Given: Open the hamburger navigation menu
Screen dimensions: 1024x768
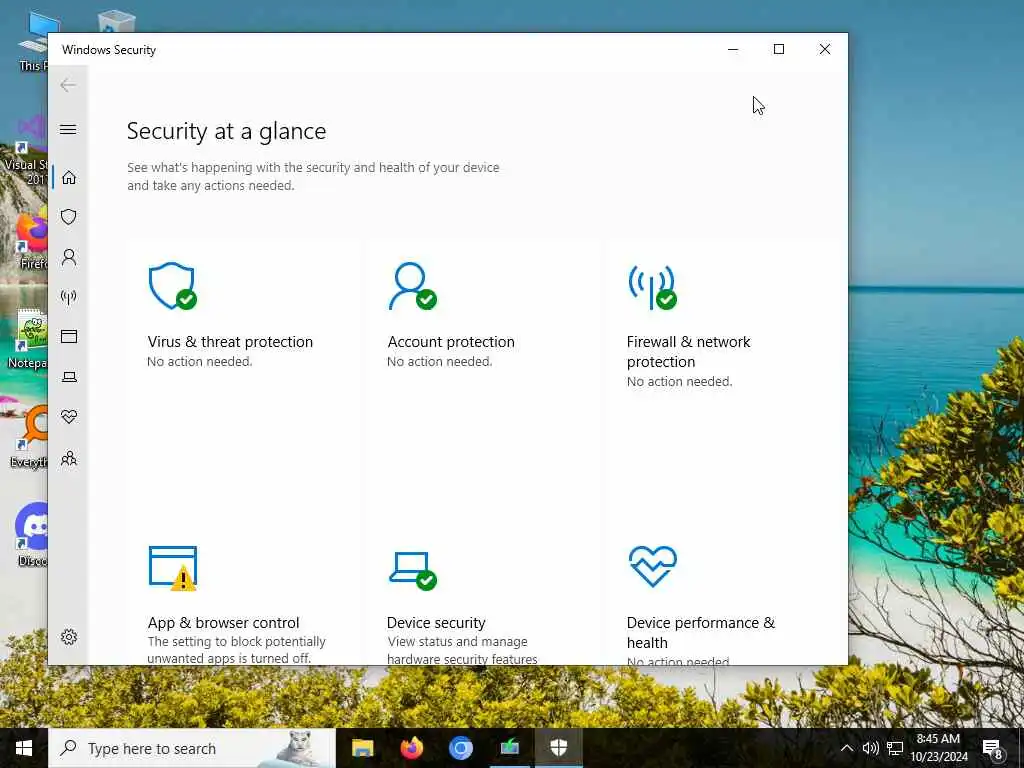Looking at the screenshot, I should (68, 129).
